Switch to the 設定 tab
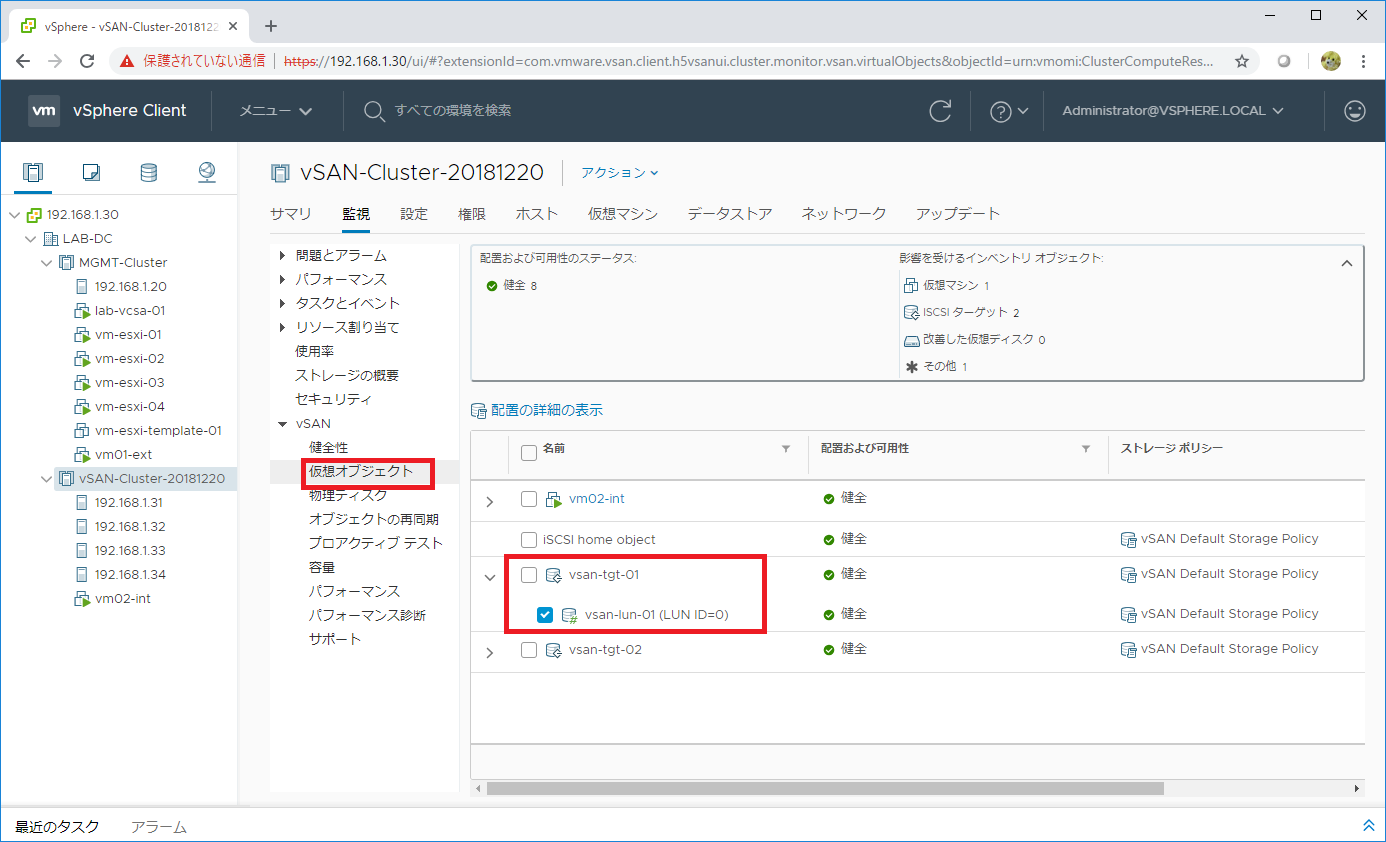The height and width of the screenshot is (842, 1386). coord(414,214)
